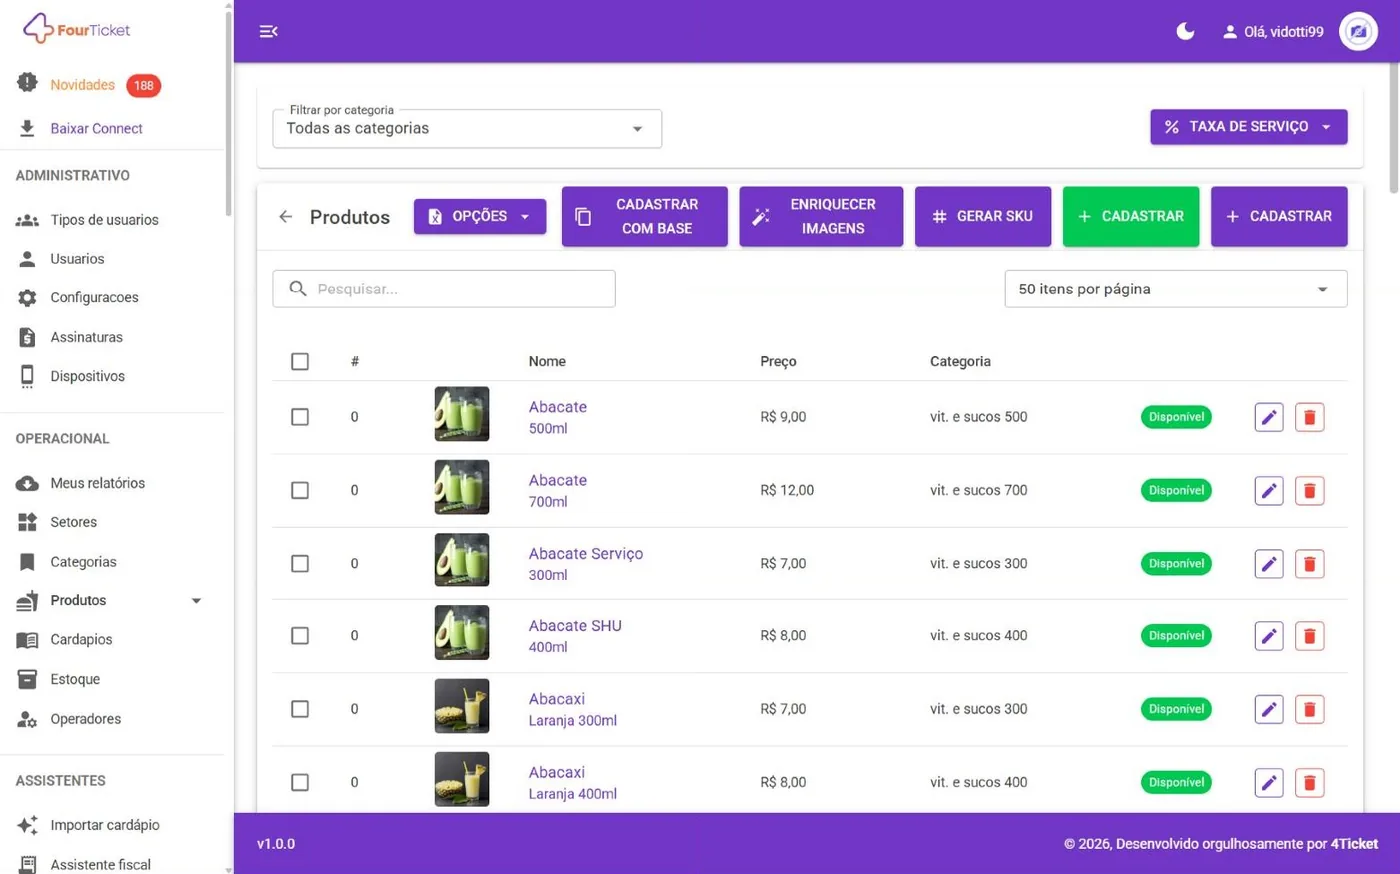The image size is (1400, 874).
Task: Delete Abacate SHU product trash icon
Action: pos(1309,636)
